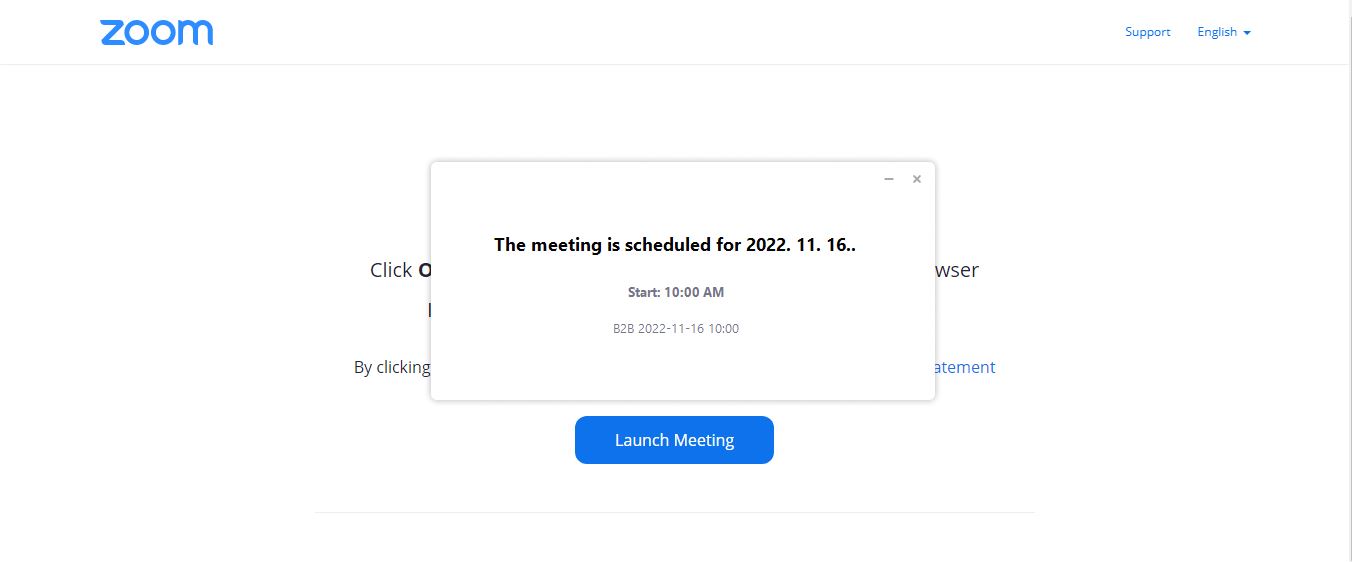
Task: Click the Launch Meeting button
Action: pos(674,440)
